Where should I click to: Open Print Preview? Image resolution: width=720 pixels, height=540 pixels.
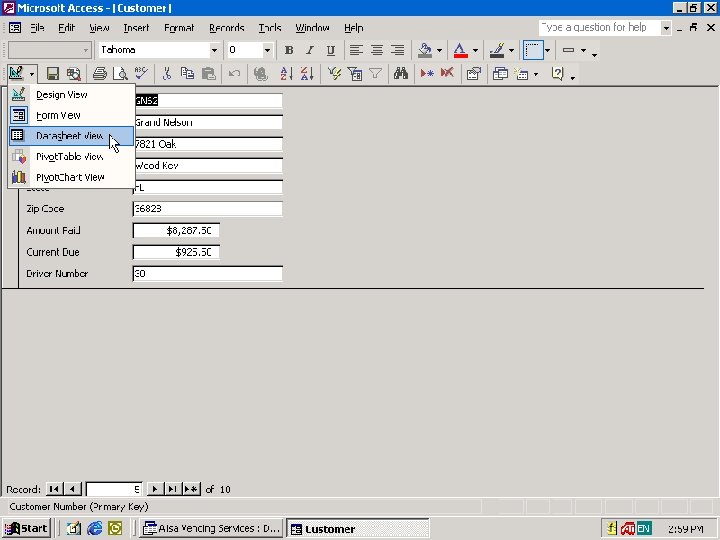click(120, 73)
